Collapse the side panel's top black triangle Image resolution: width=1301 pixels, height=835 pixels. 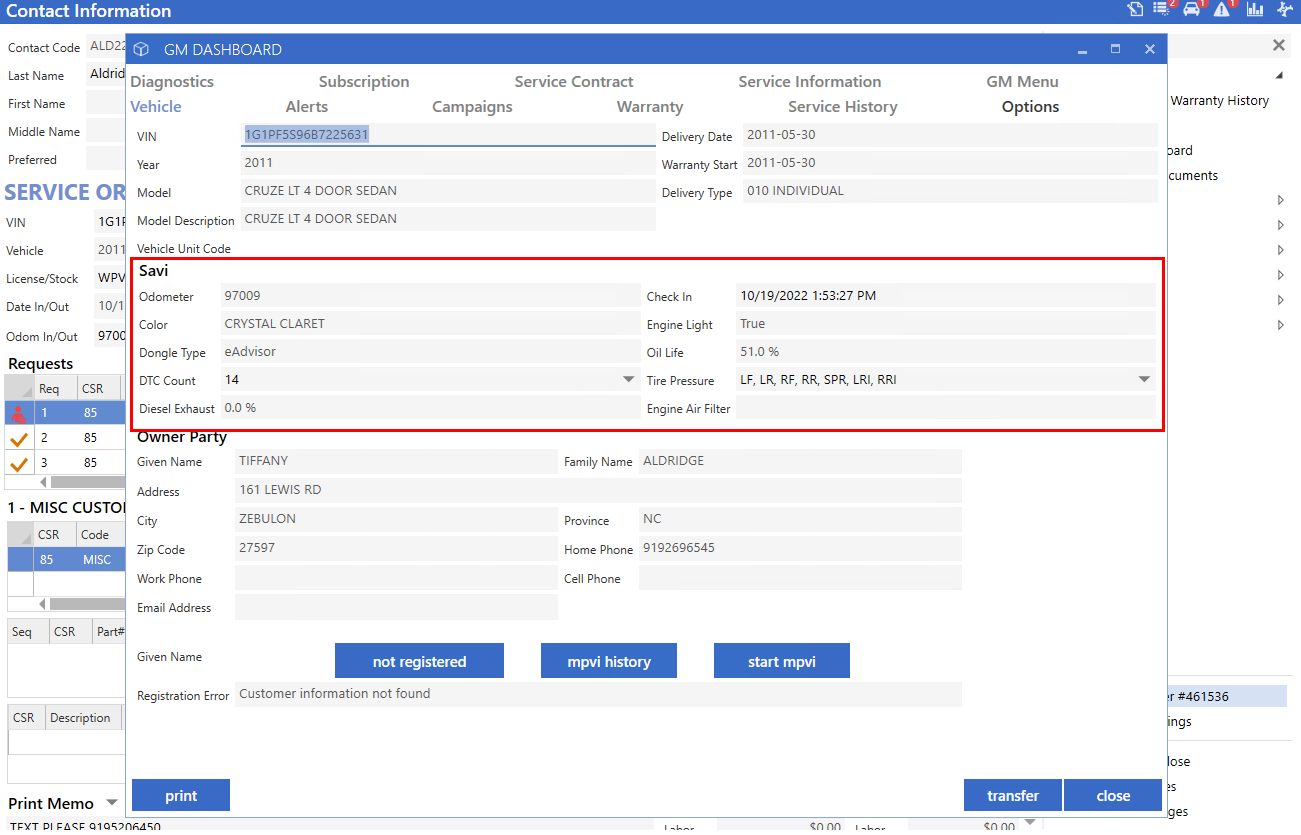1280,76
